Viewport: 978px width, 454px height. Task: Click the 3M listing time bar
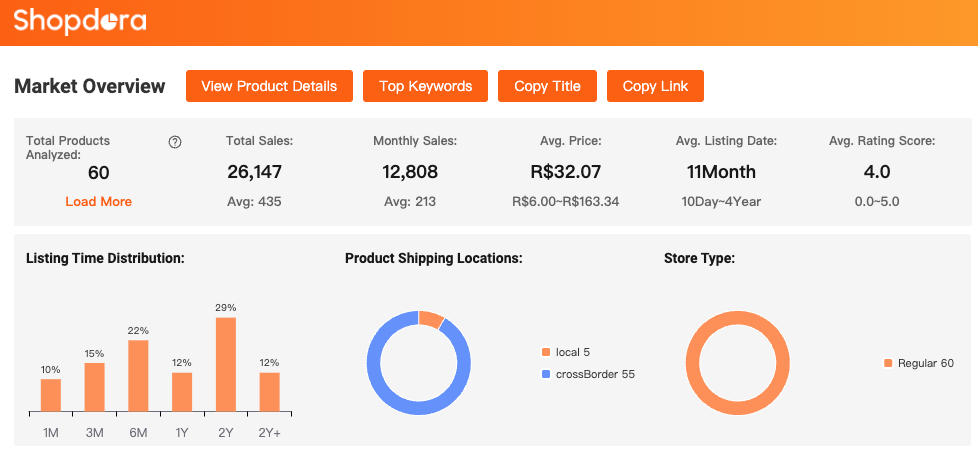94,388
